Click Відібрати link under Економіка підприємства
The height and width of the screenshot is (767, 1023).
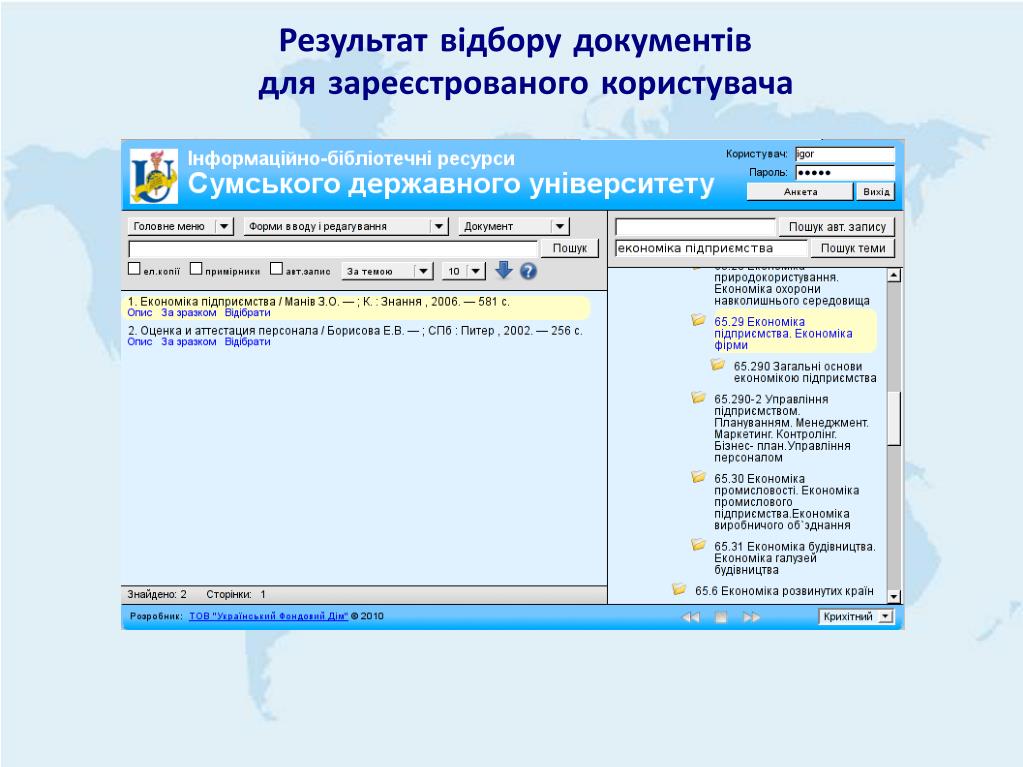[247, 312]
